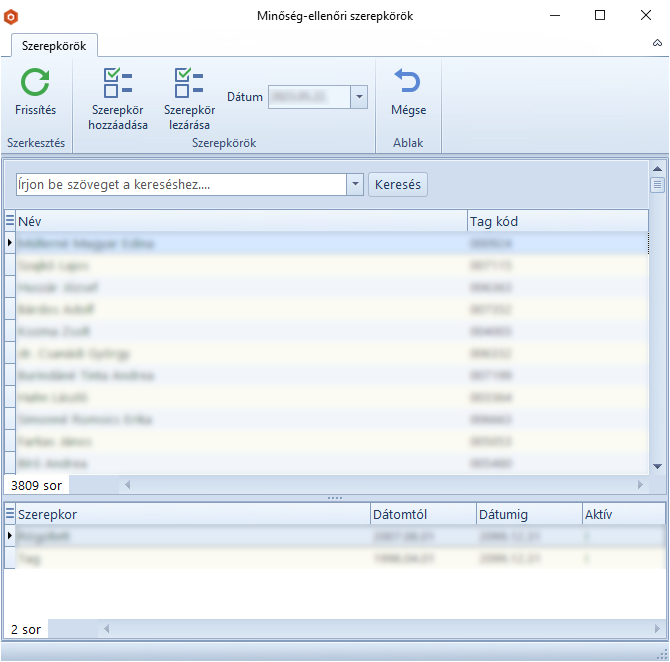Sort by the Dátumtól column header
Screen dimensions: 670x662
click(422, 514)
